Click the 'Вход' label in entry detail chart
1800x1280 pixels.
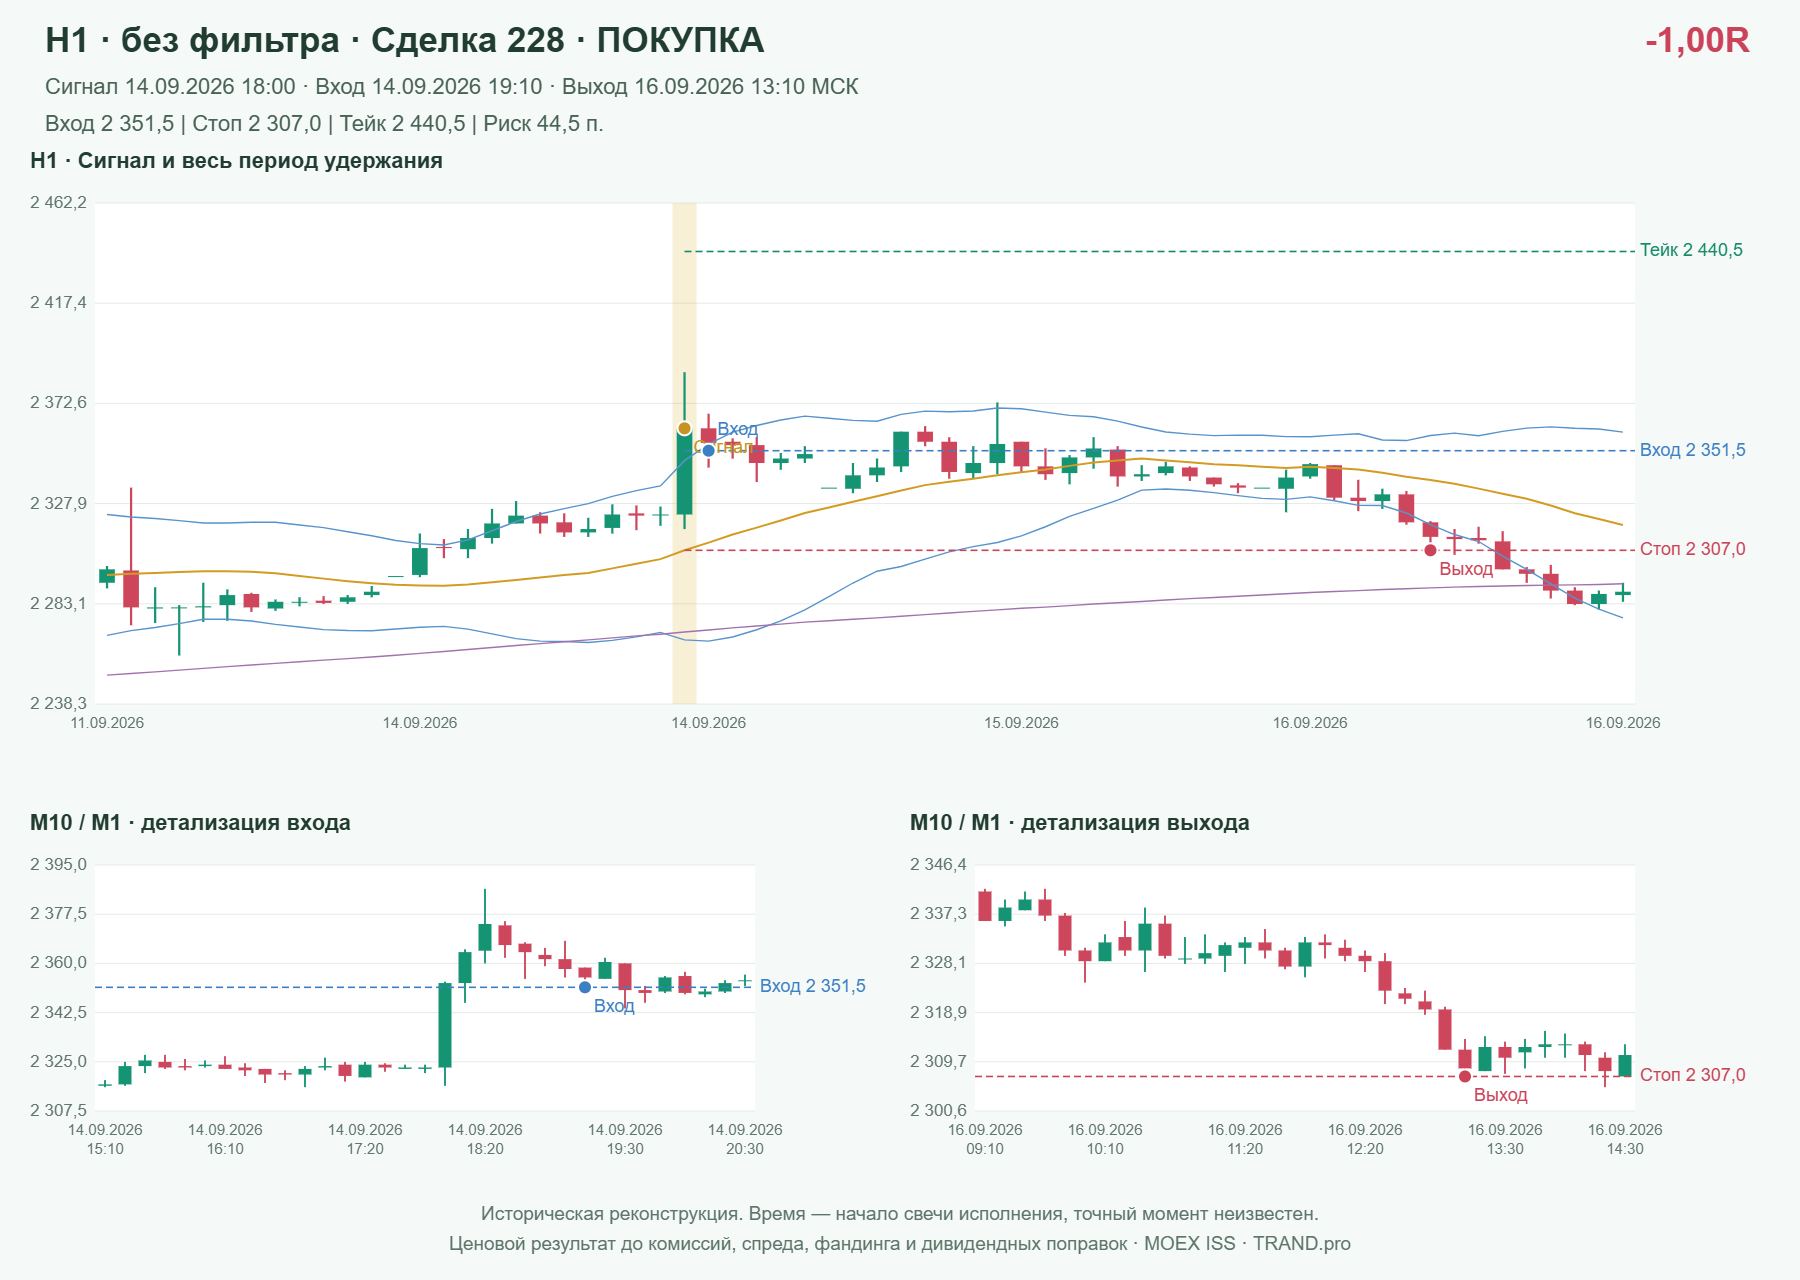click(614, 1006)
